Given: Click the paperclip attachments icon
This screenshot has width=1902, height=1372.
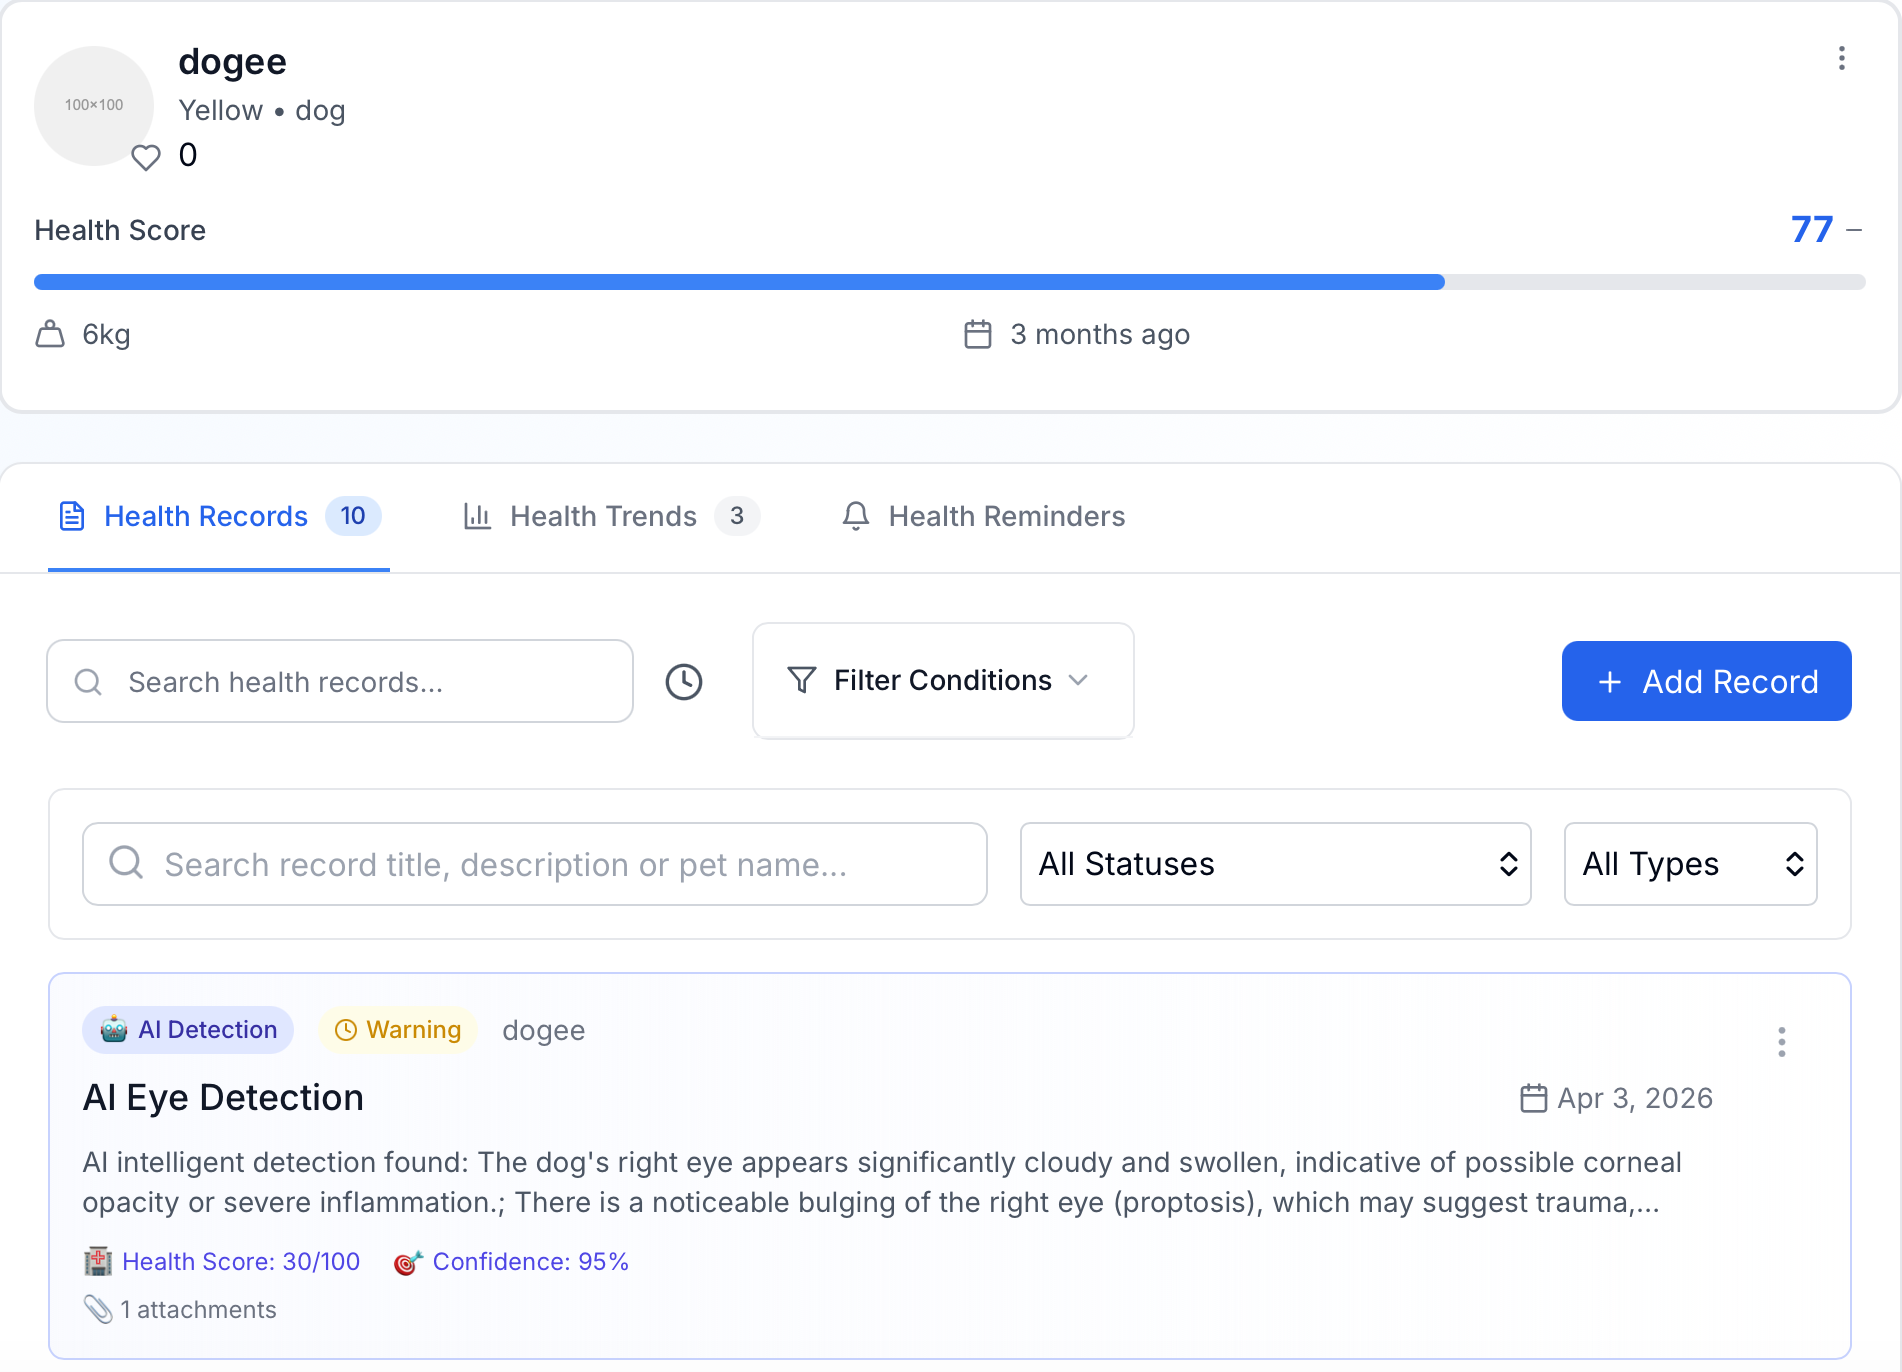Looking at the screenshot, I should click(98, 1309).
